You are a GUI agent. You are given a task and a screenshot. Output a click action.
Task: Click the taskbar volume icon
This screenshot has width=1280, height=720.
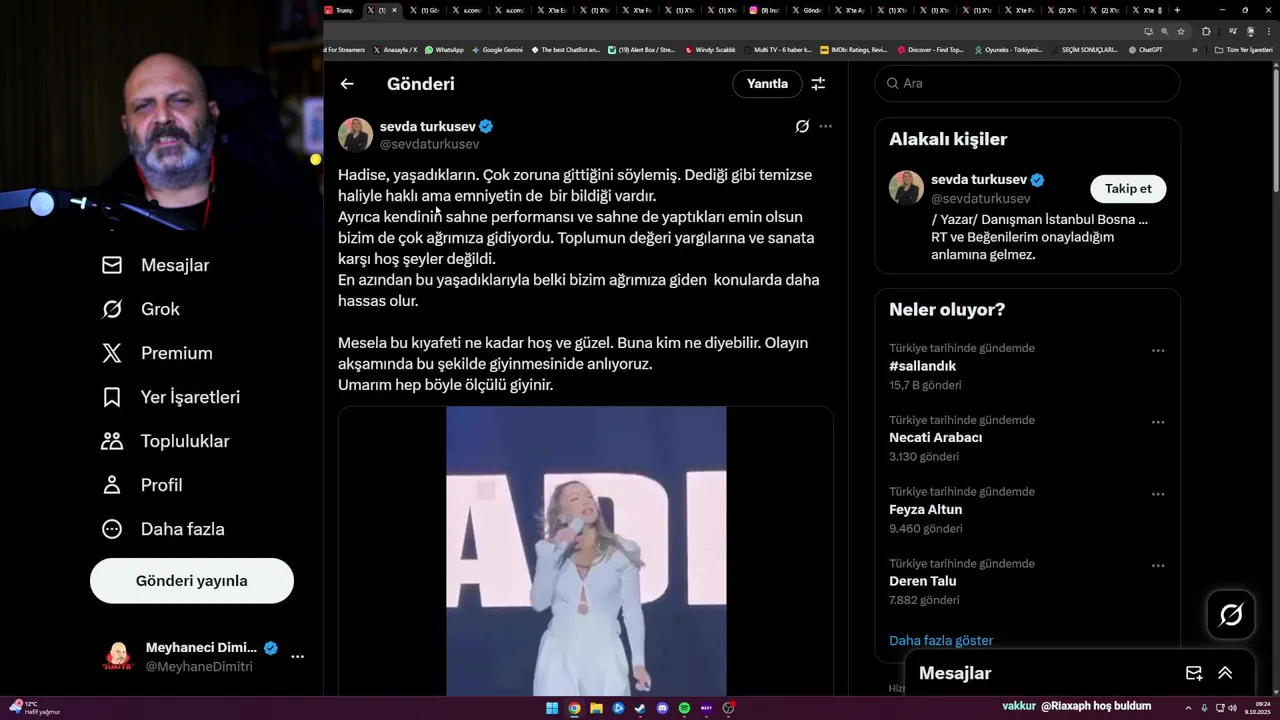coord(1231,708)
